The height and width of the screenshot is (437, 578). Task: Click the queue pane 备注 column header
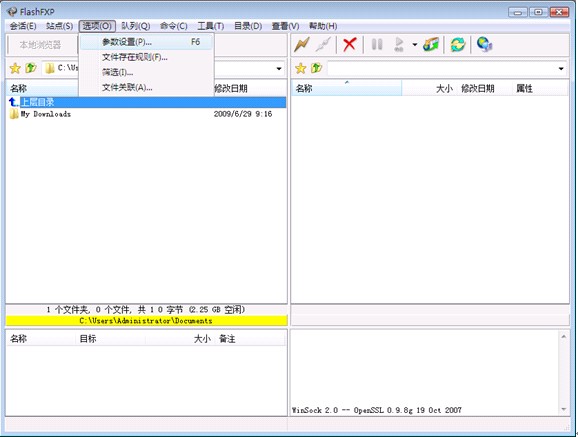click(x=251, y=339)
